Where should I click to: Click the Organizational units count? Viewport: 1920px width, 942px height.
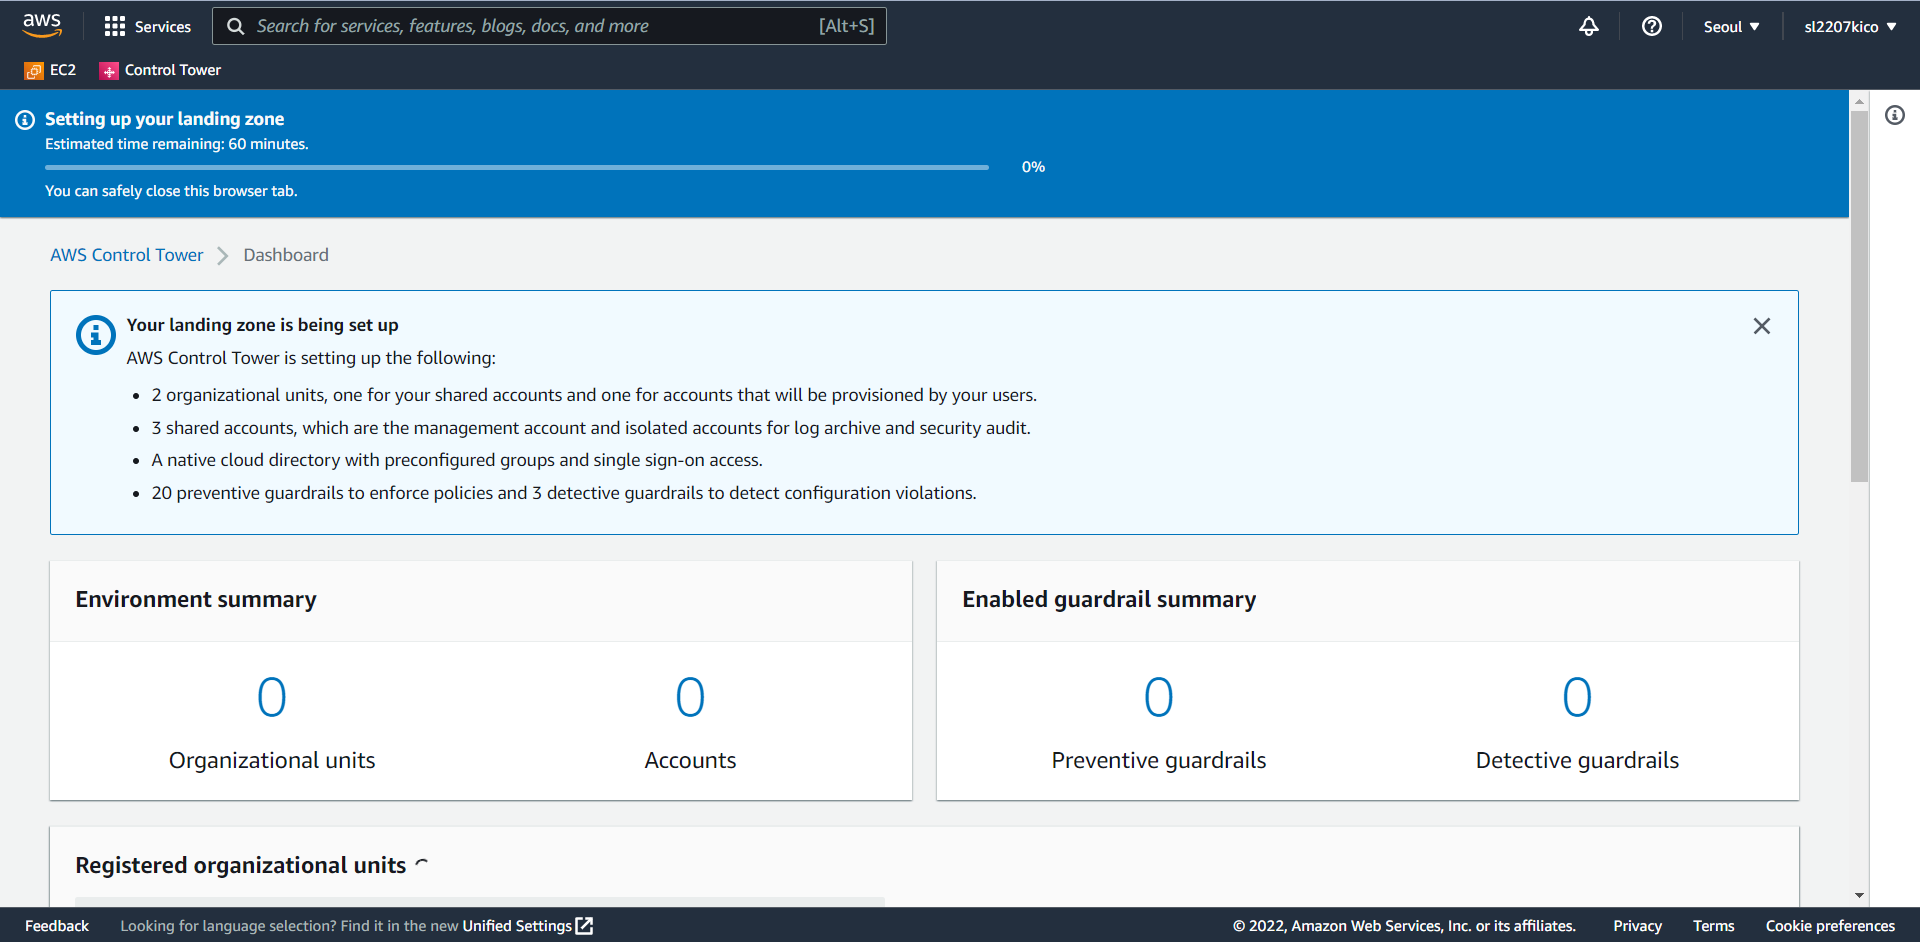point(272,697)
